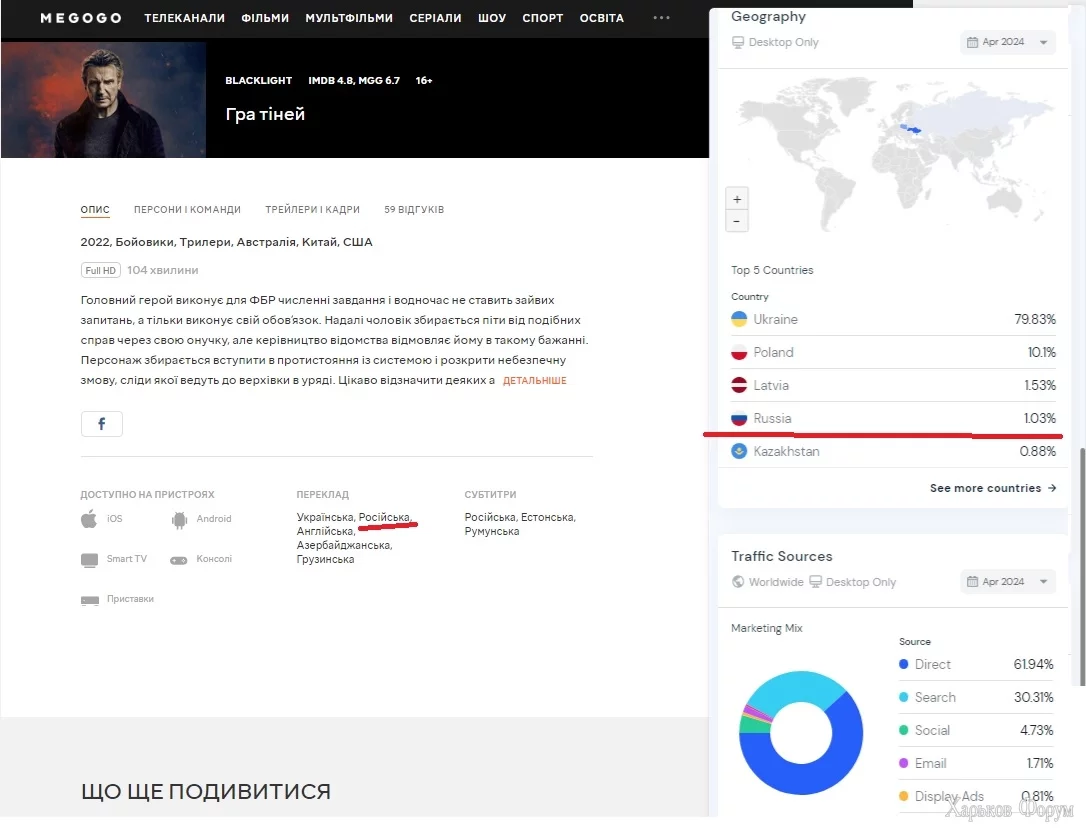Click the blue Direct source color dot

tap(903, 664)
